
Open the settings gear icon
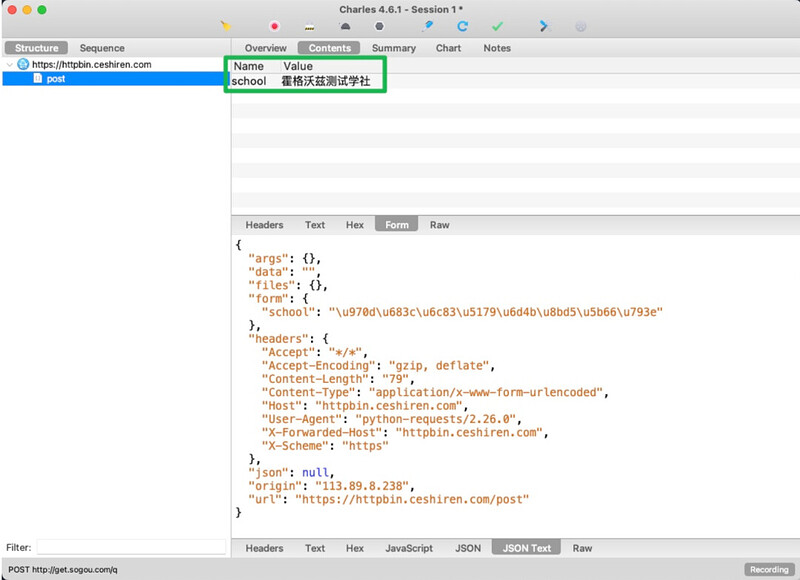[x=581, y=26]
